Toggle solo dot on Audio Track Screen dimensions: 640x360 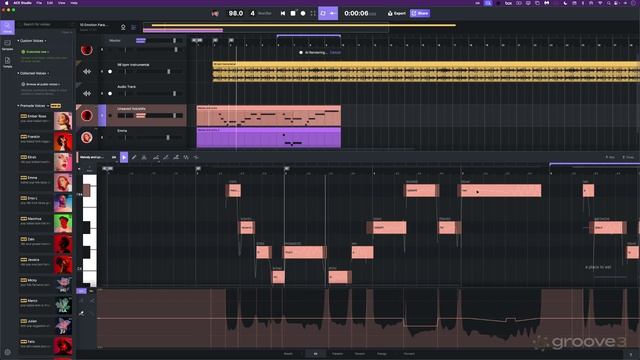110,93
